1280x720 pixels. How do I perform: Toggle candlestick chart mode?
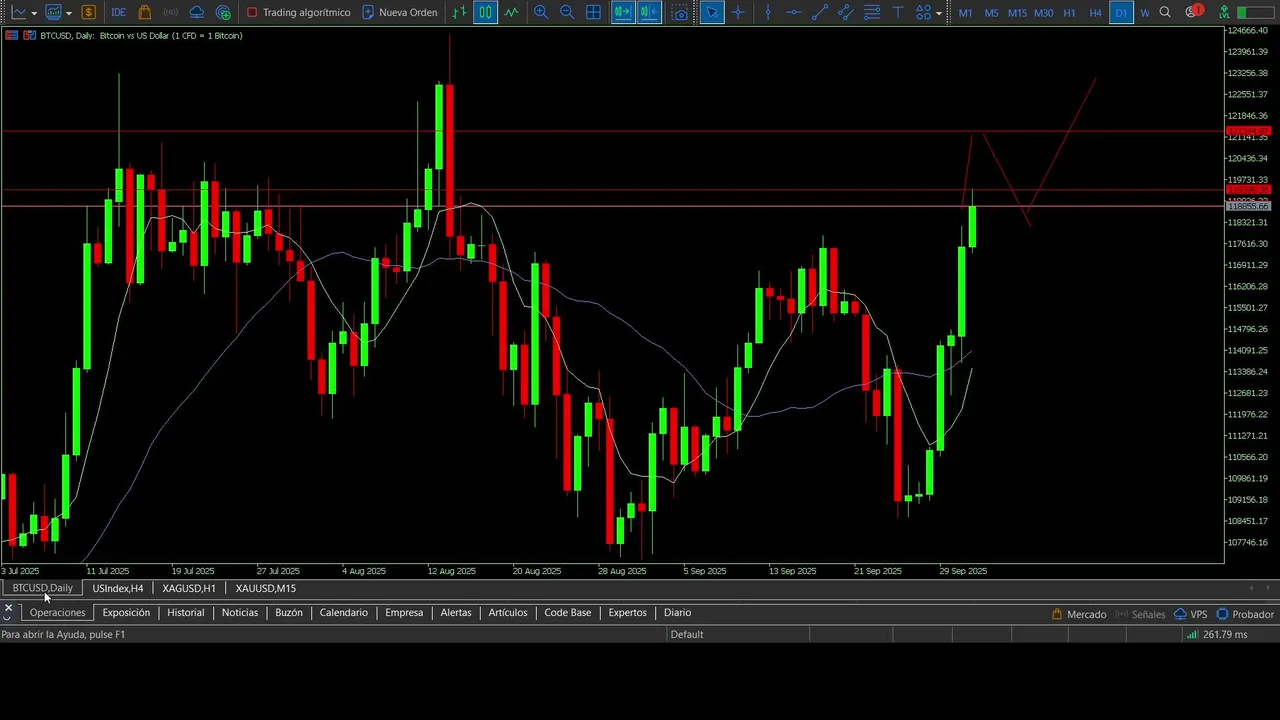tap(485, 12)
